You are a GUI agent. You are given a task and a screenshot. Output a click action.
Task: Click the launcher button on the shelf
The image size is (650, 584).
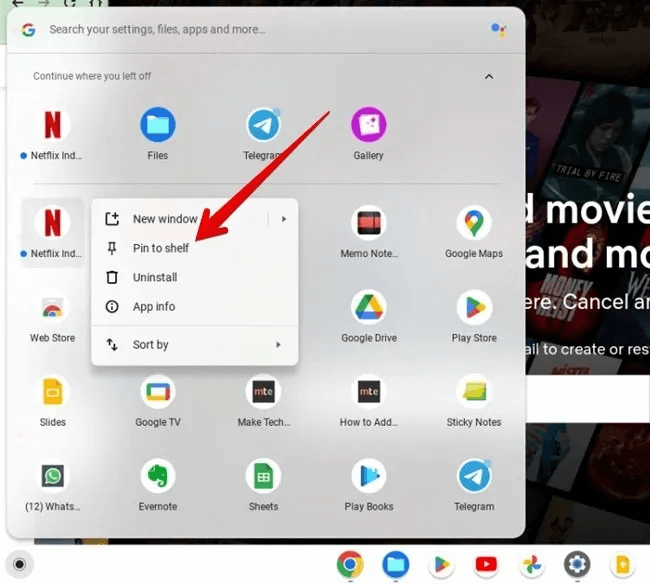(x=19, y=564)
